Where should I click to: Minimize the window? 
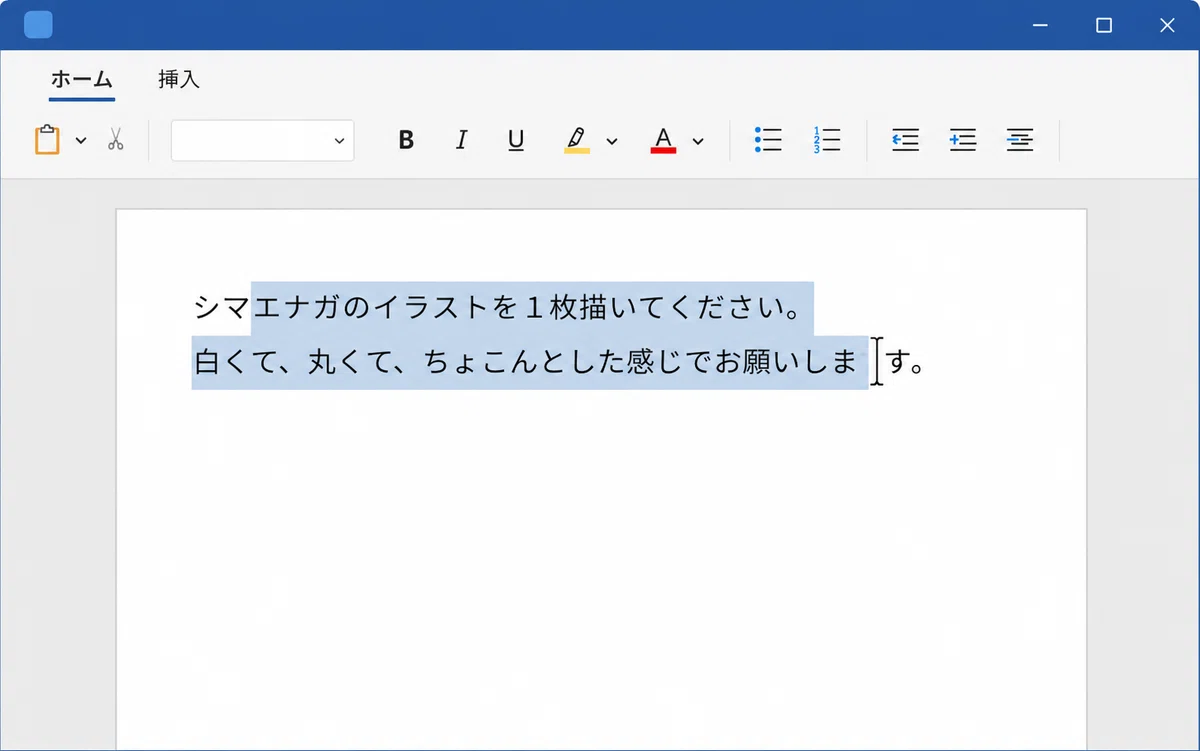point(1041,25)
